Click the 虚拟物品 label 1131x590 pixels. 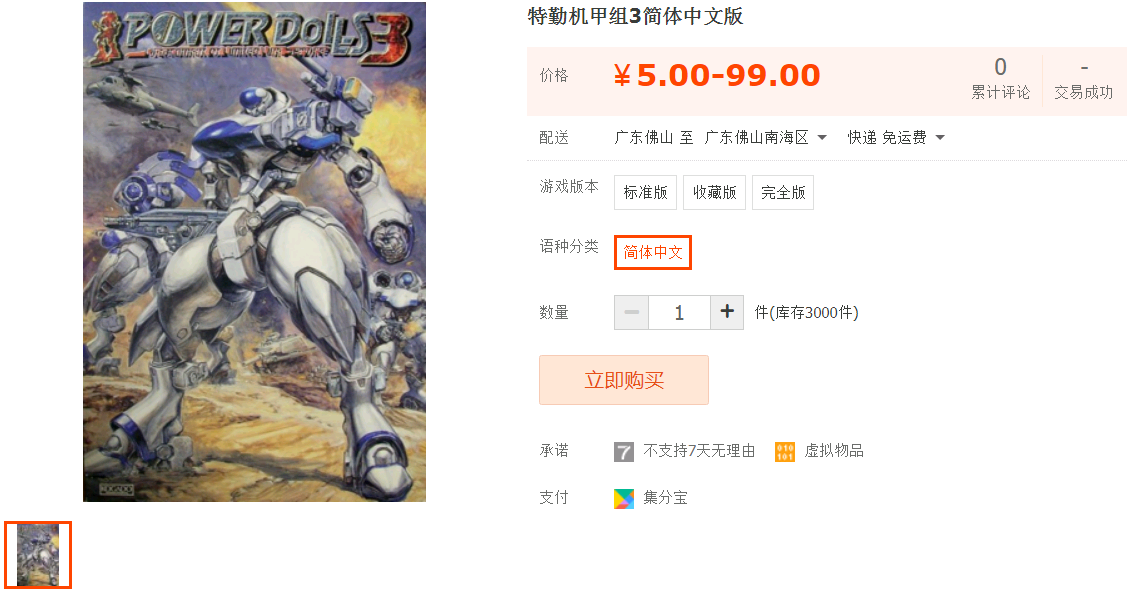(x=834, y=451)
